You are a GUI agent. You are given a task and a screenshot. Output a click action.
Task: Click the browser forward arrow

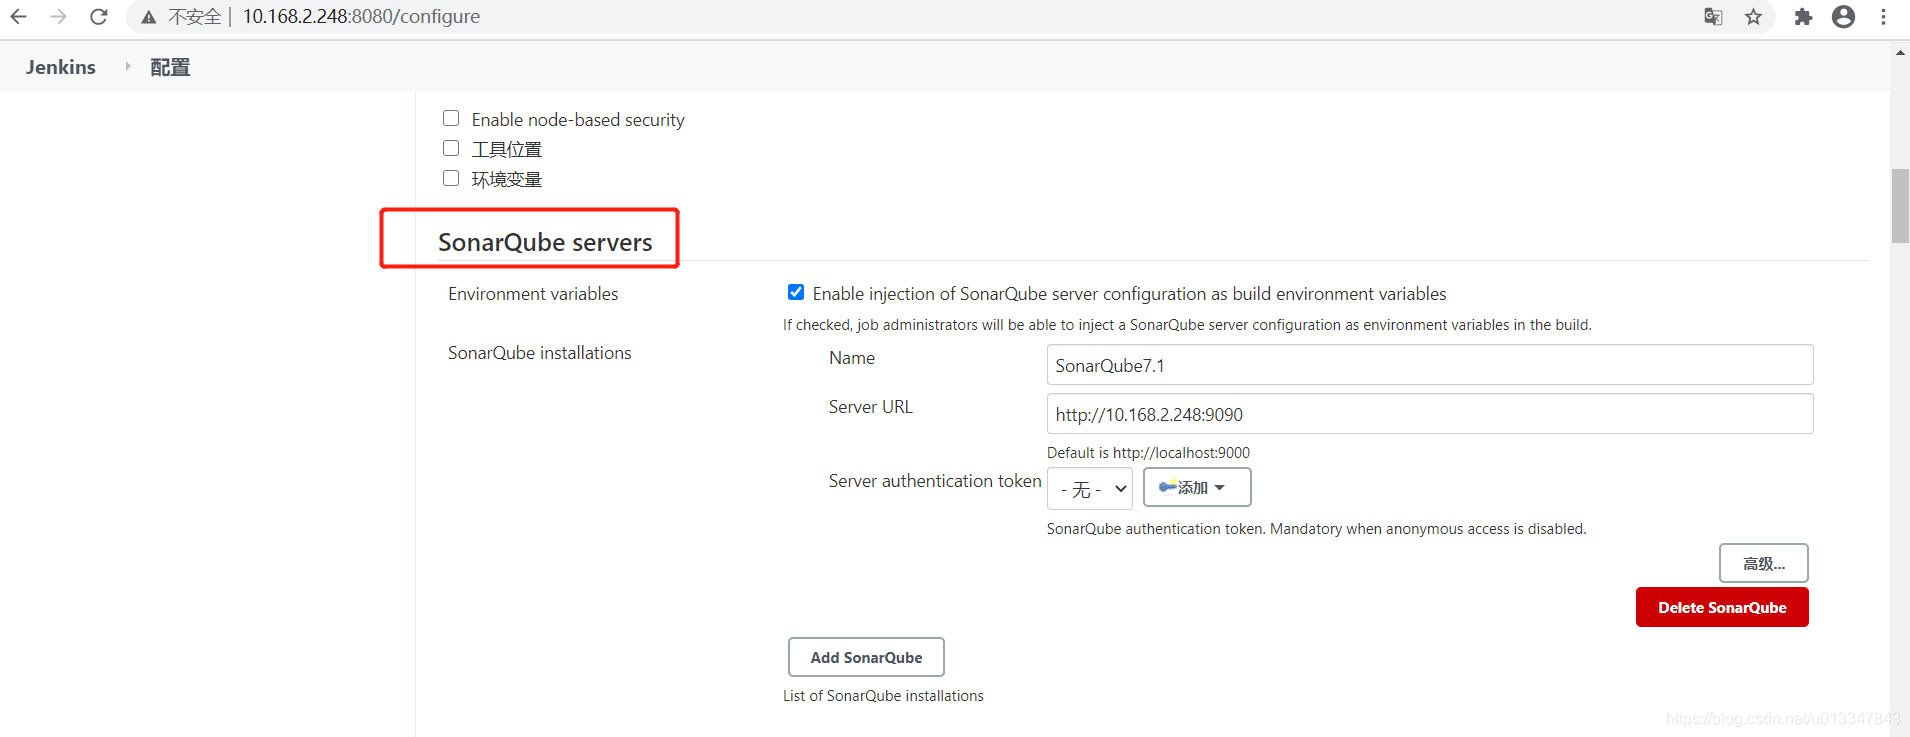click(58, 16)
